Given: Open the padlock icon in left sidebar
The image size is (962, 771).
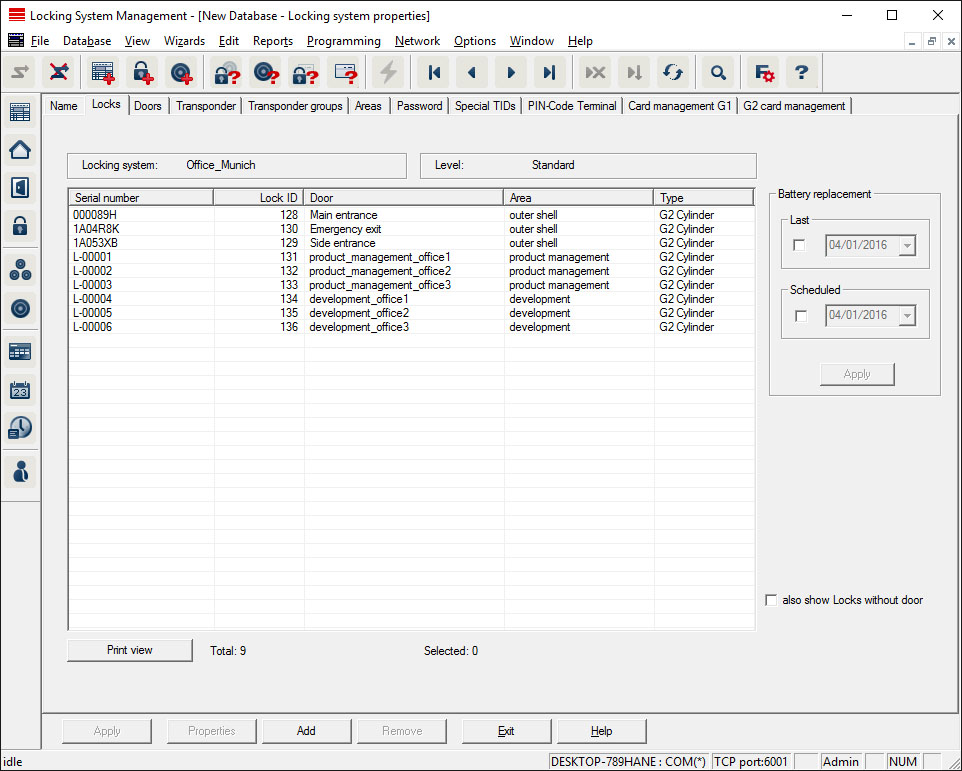Looking at the screenshot, I should coord(20,226).
